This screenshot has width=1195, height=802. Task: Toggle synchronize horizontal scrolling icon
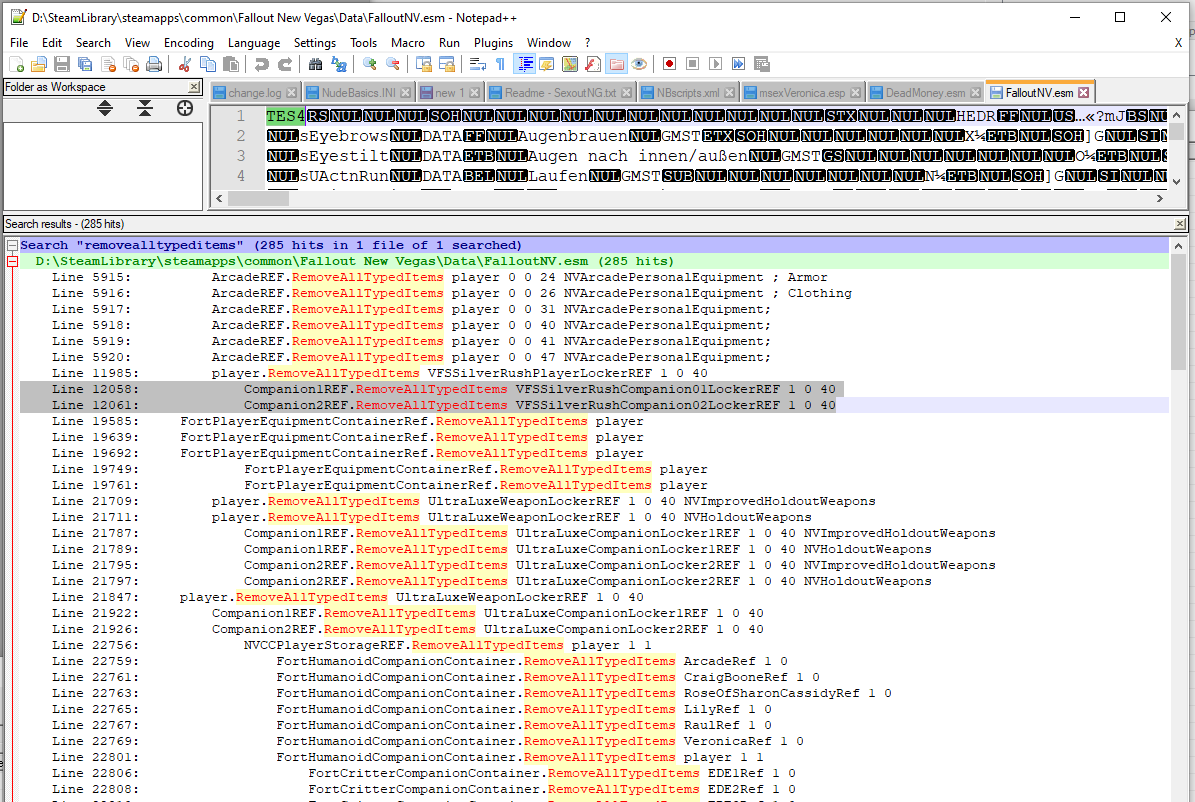447,64
